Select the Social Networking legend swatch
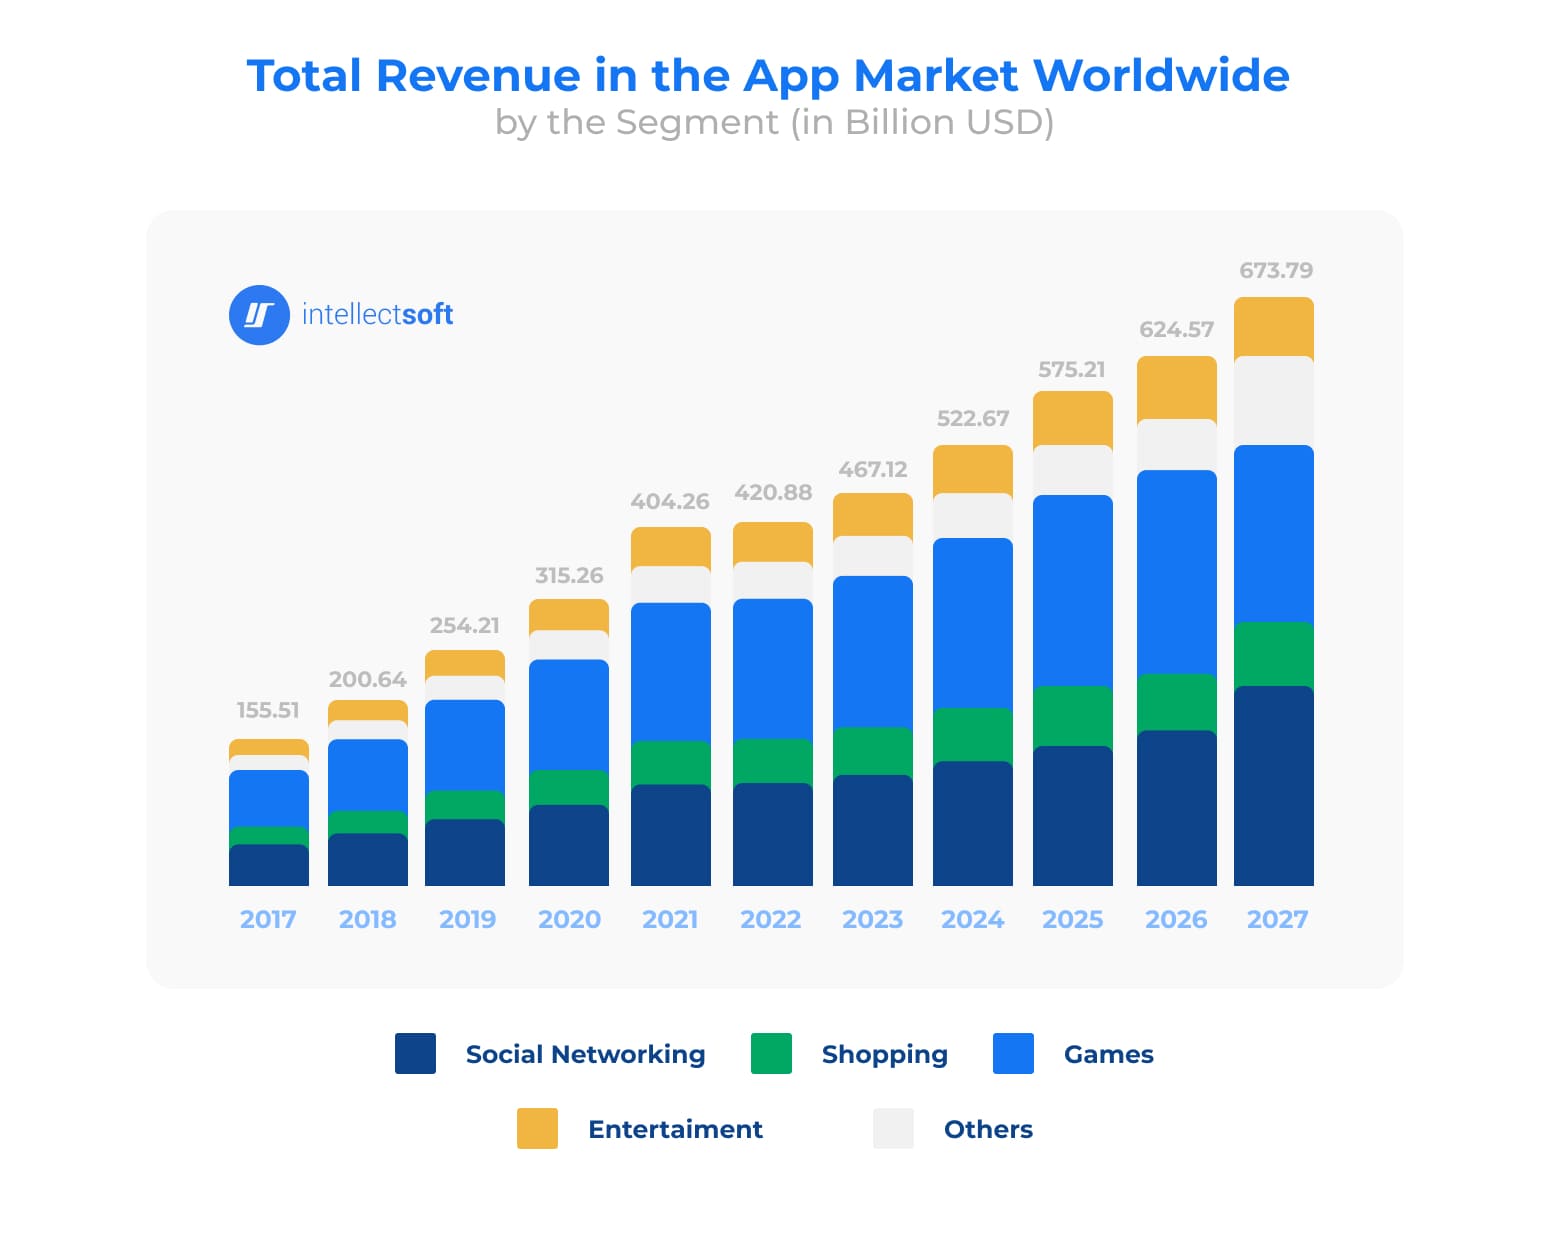The width and height of the screenshot is (1550, 1241). pyautogui.click(x=415, y=1054)
